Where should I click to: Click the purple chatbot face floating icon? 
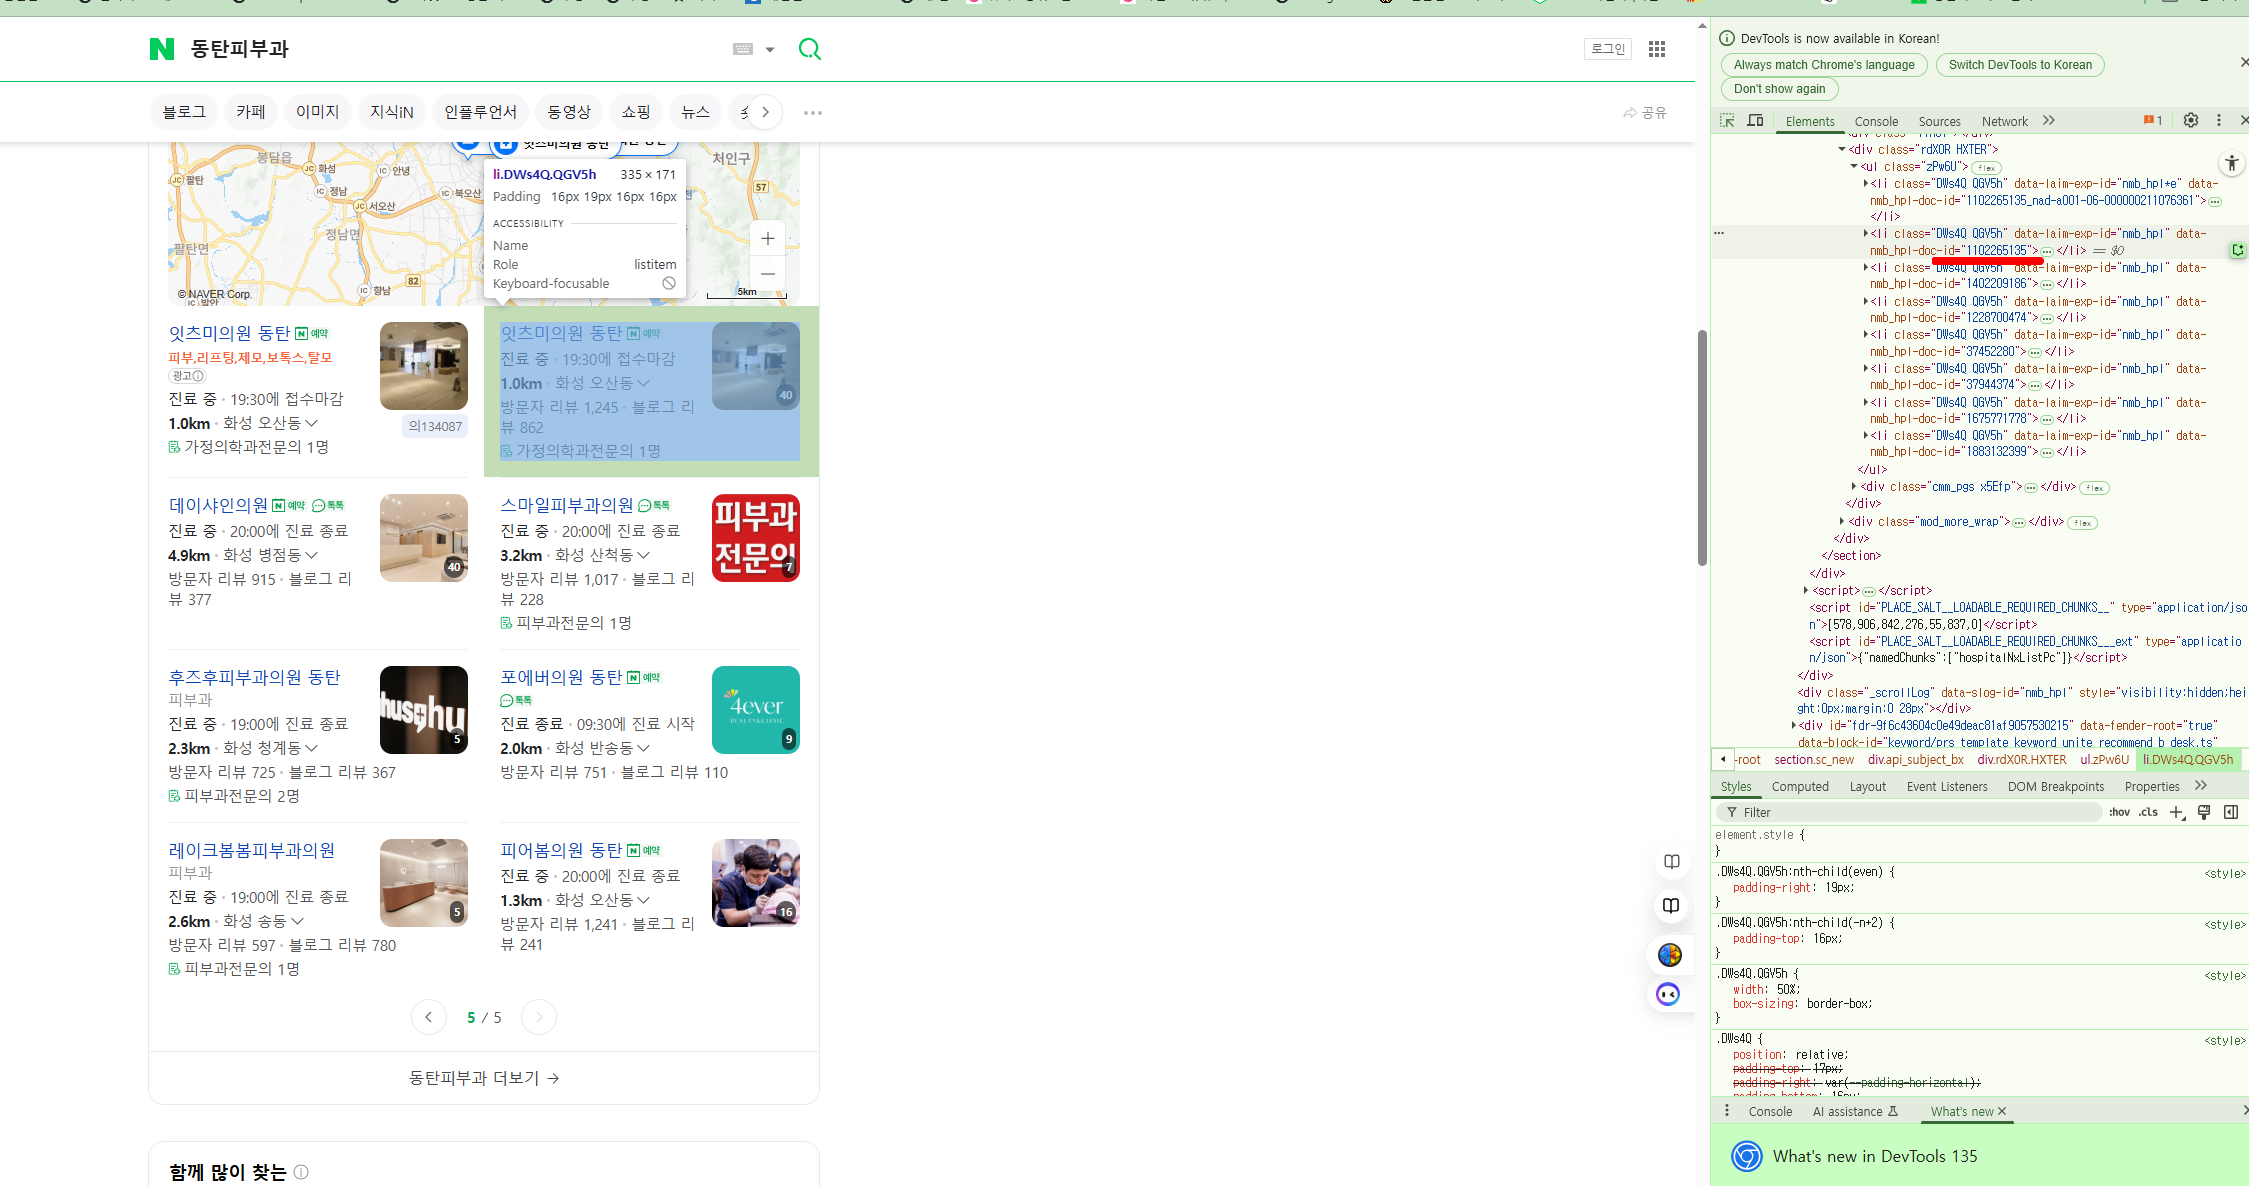click(1669, 994)
